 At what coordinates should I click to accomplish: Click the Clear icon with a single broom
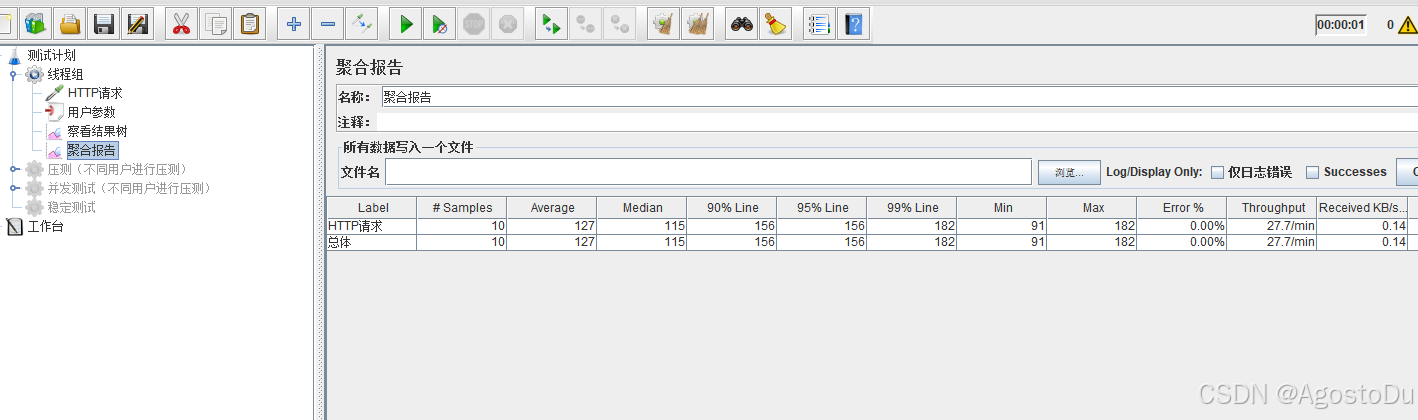click(663, 23)
